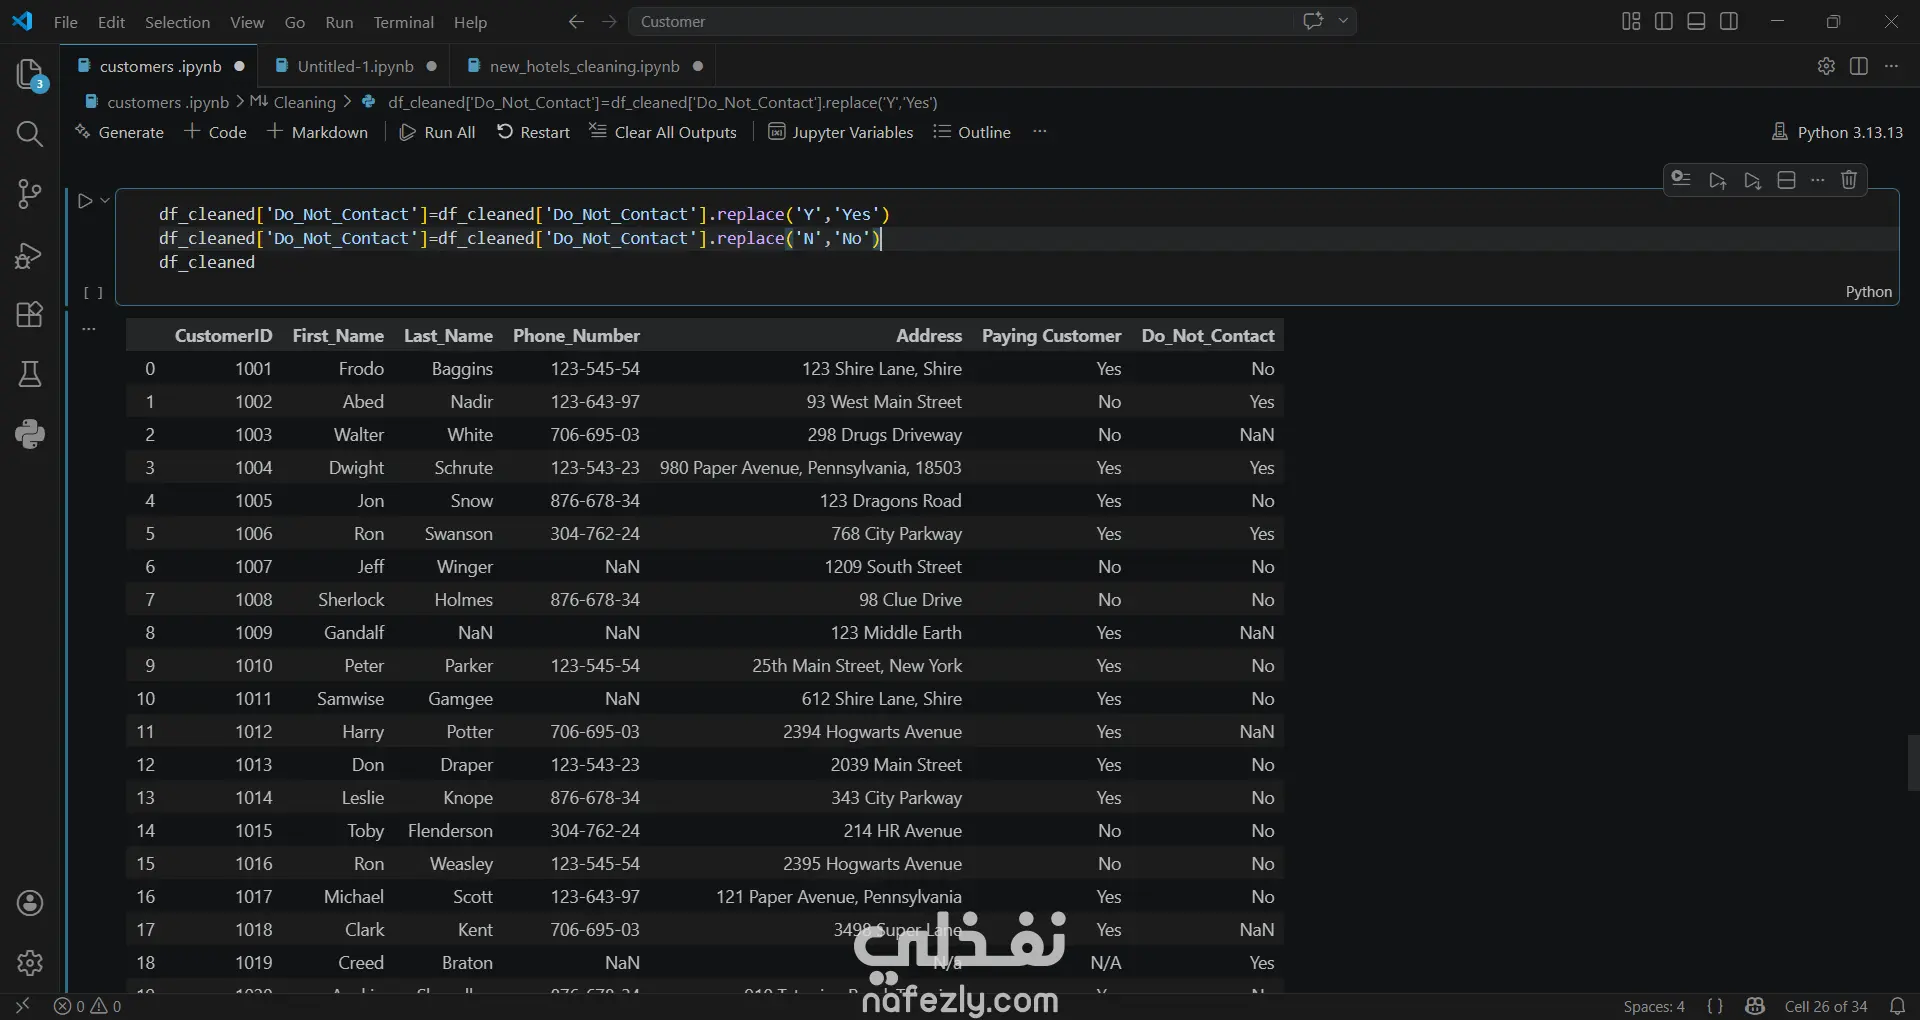Toggle the secondary side bar
This screenshot has height=1020, width=1920.
tap(1729, 21)
